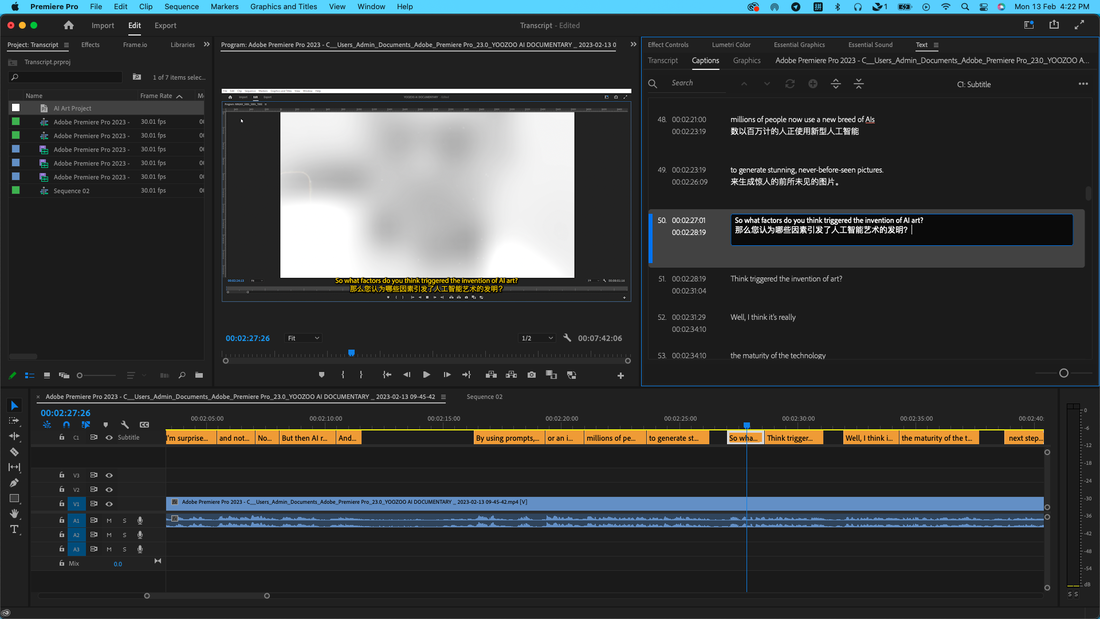Toggle lock on track V1

tap(62, 504)
